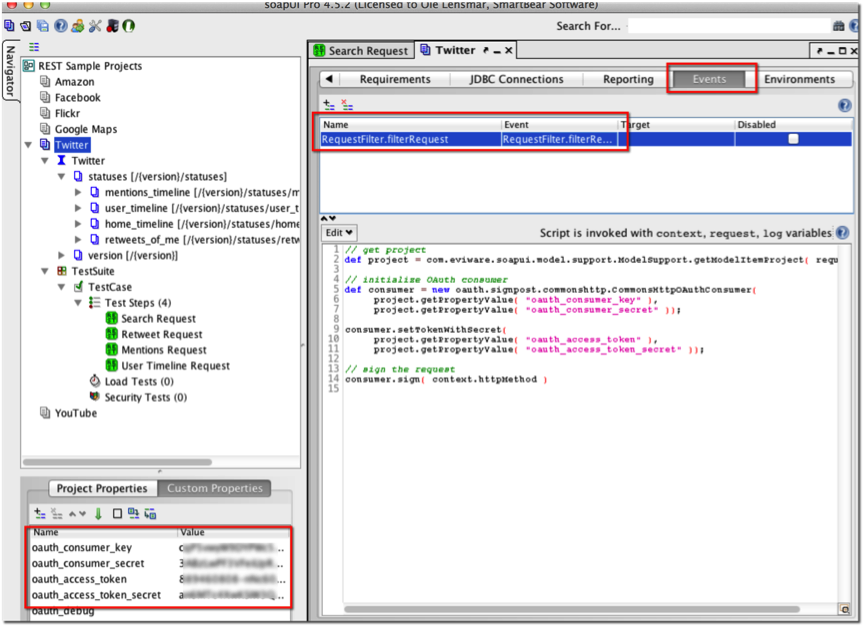Add a new project property via the plus icon
The width and height of the screenshot is (865, 628).
38,514
